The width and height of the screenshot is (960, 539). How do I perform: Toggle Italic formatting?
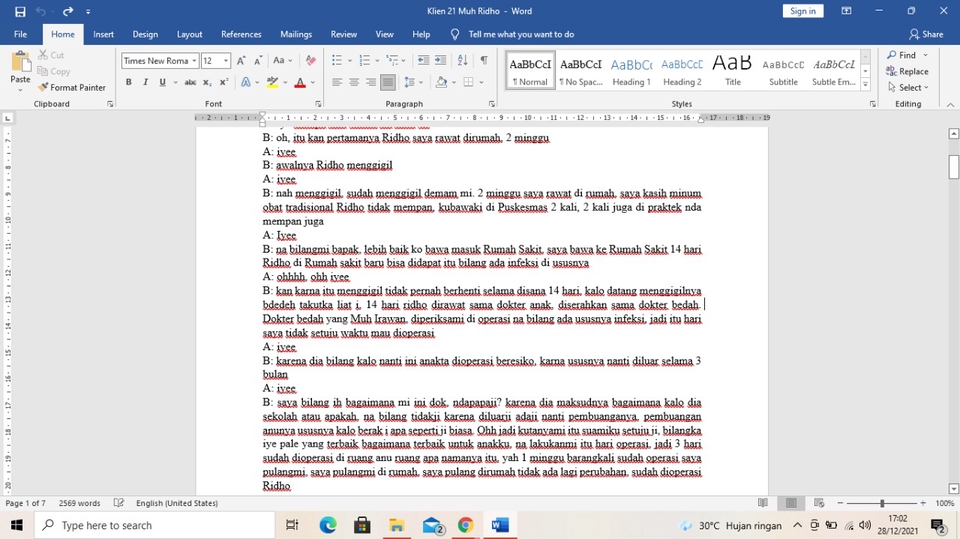coord(145,82)
